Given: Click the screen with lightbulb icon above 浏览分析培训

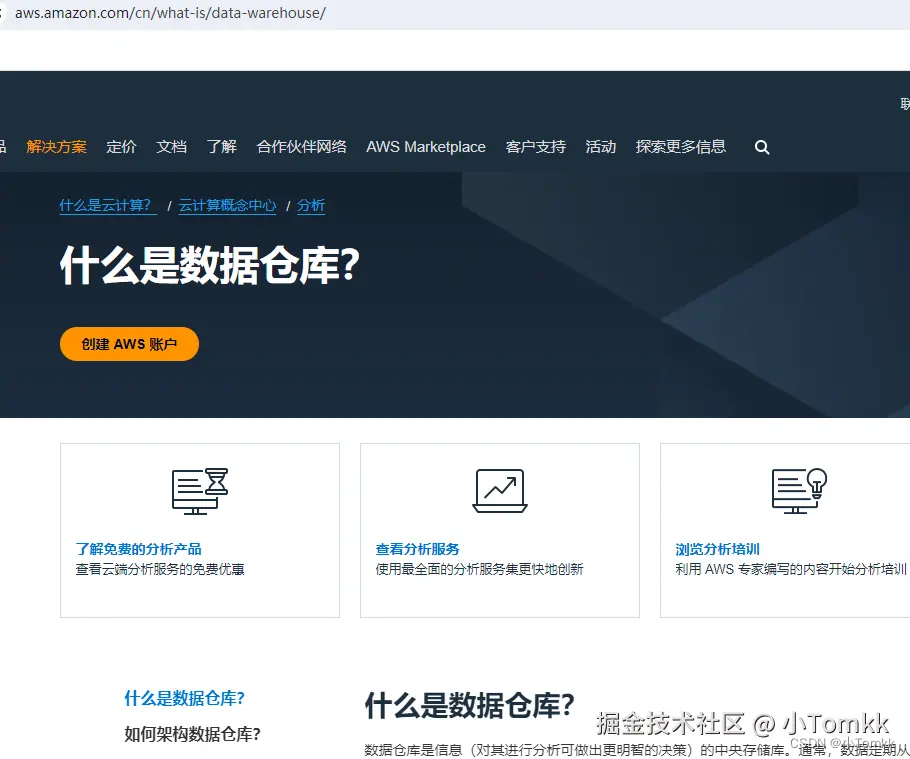Looking at the screenshot, I should coord(797,491).
